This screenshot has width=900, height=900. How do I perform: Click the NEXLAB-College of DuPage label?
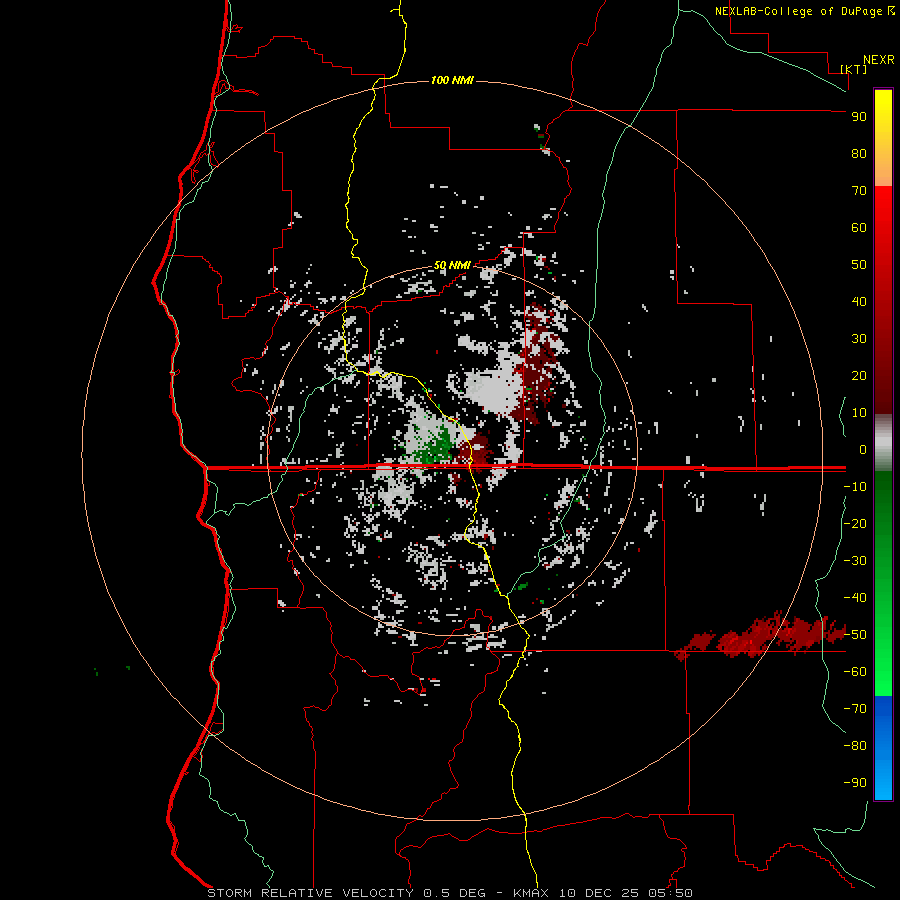pos(800,11)
